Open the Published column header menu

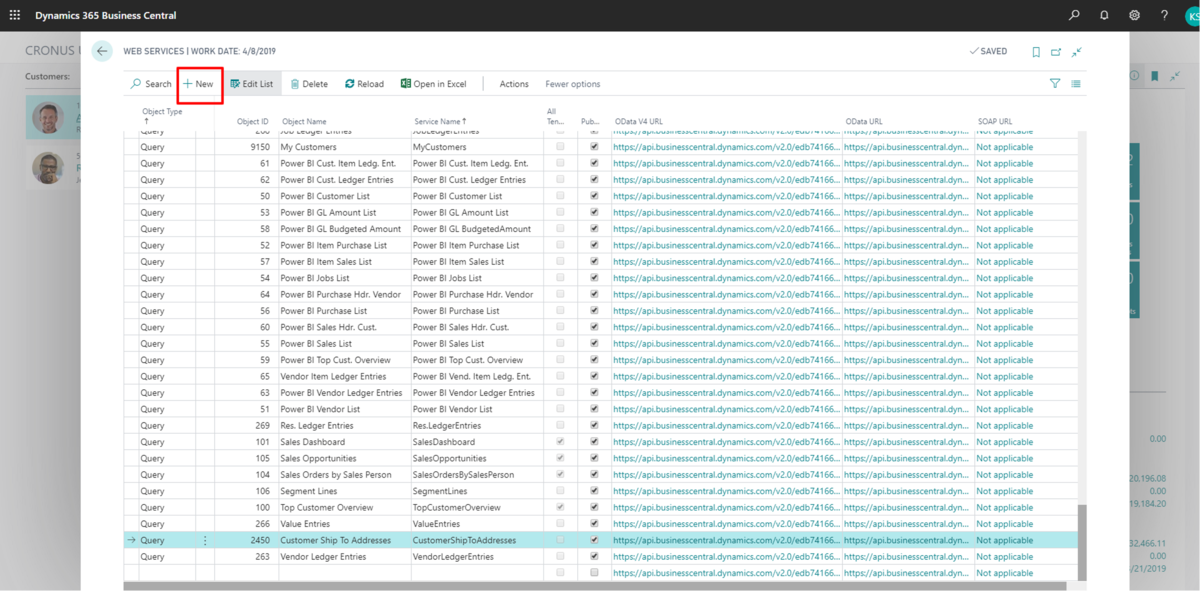pyautogui.click(x=590, y=121)
